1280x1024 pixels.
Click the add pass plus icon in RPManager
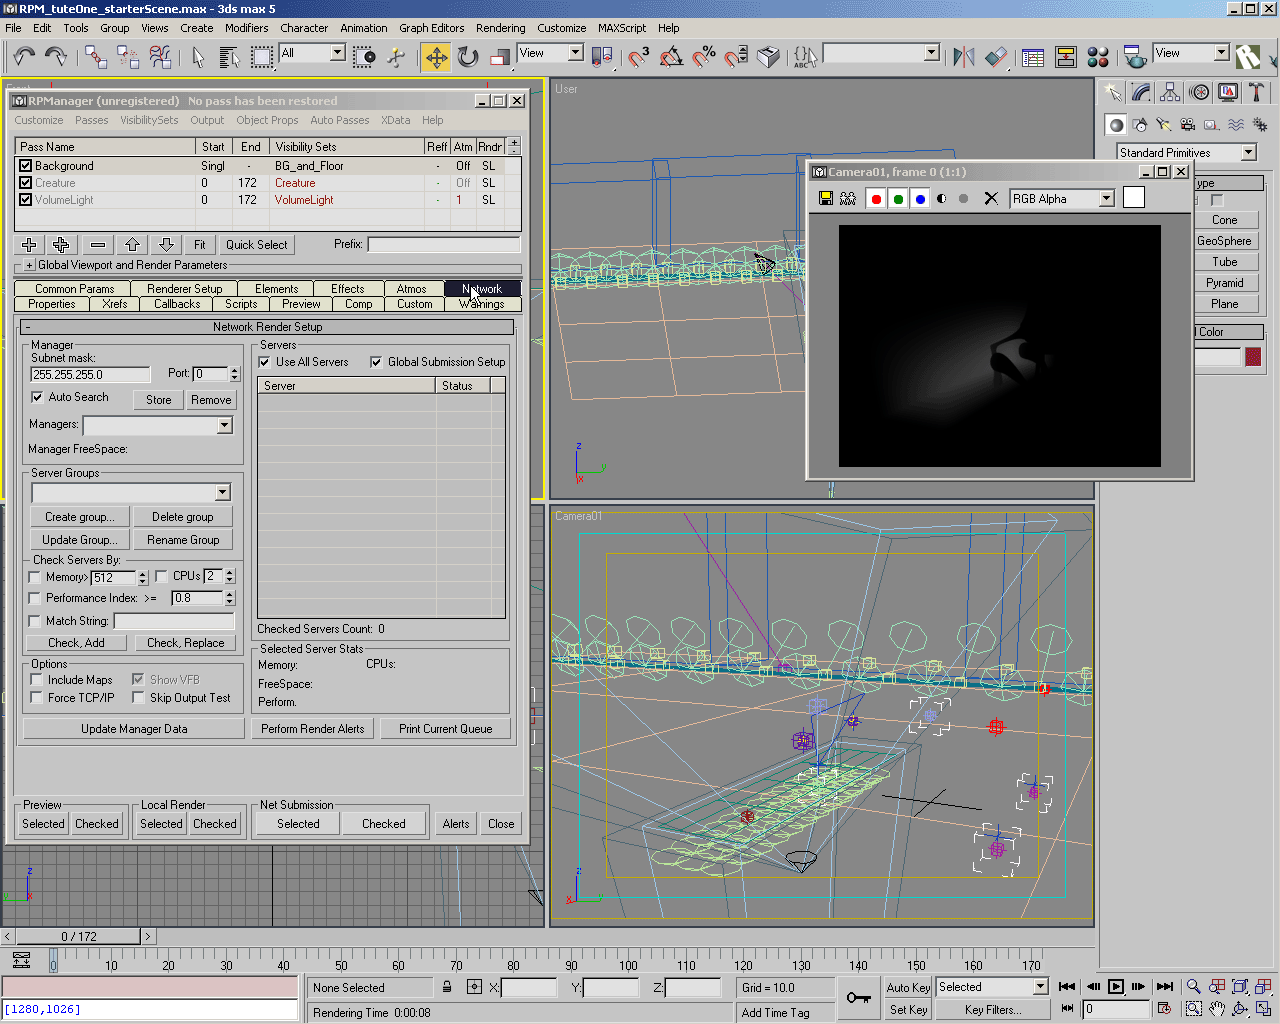click(x=29, y=244)
